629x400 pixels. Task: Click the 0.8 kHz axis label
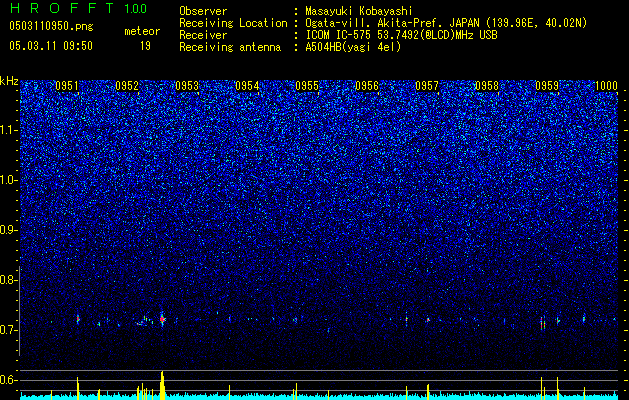click(9, 280)
